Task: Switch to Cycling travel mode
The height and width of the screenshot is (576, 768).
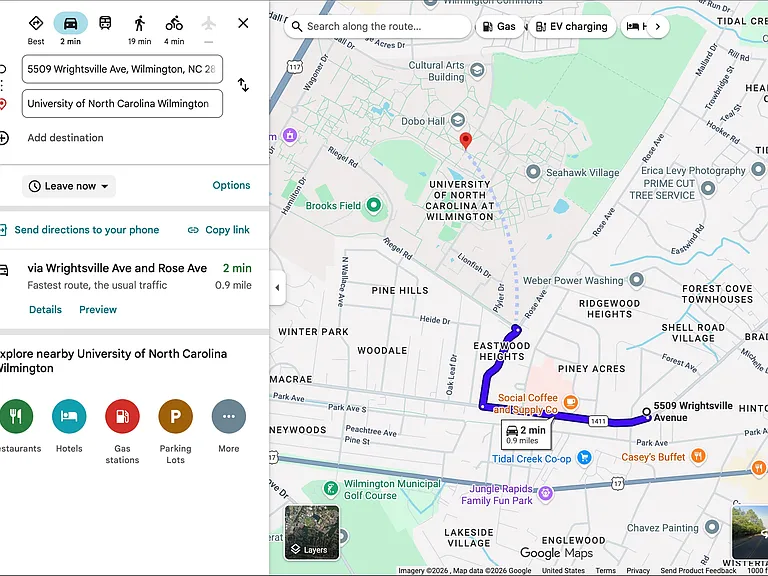Action: [174, 23]
